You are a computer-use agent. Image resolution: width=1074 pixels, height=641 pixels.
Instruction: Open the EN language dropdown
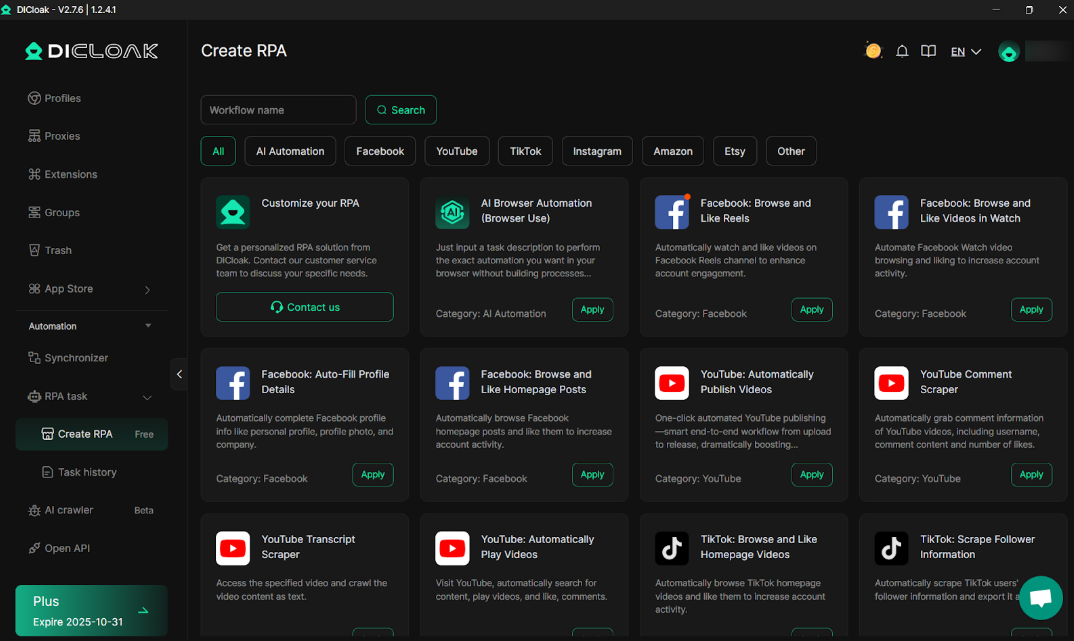point(965,52)
